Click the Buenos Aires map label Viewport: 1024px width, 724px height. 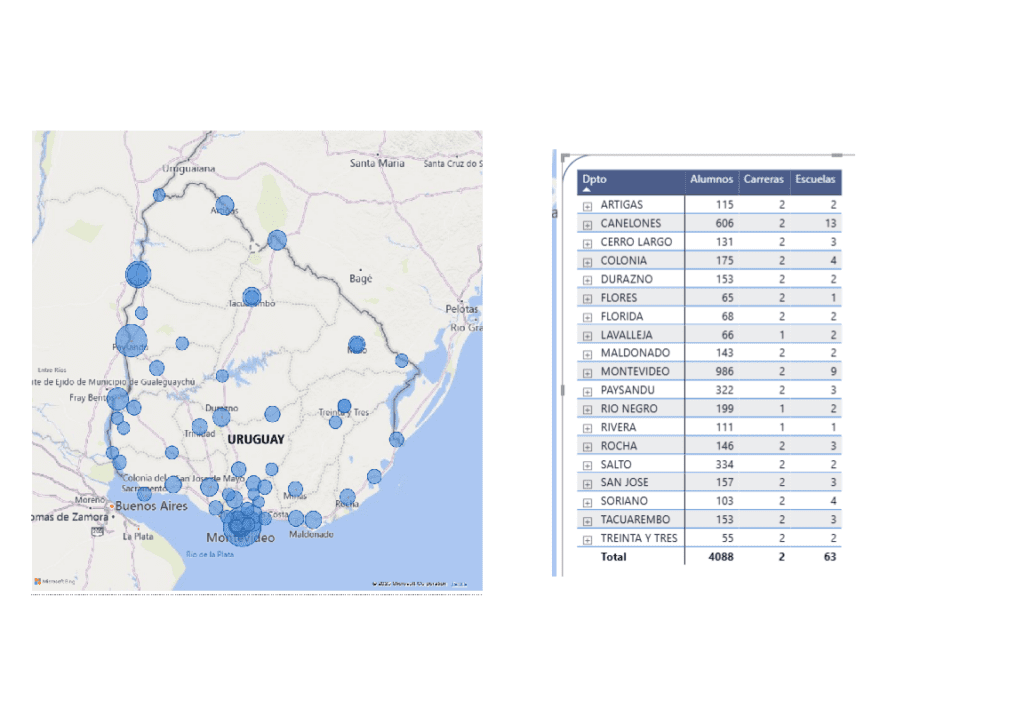[151, 506]
